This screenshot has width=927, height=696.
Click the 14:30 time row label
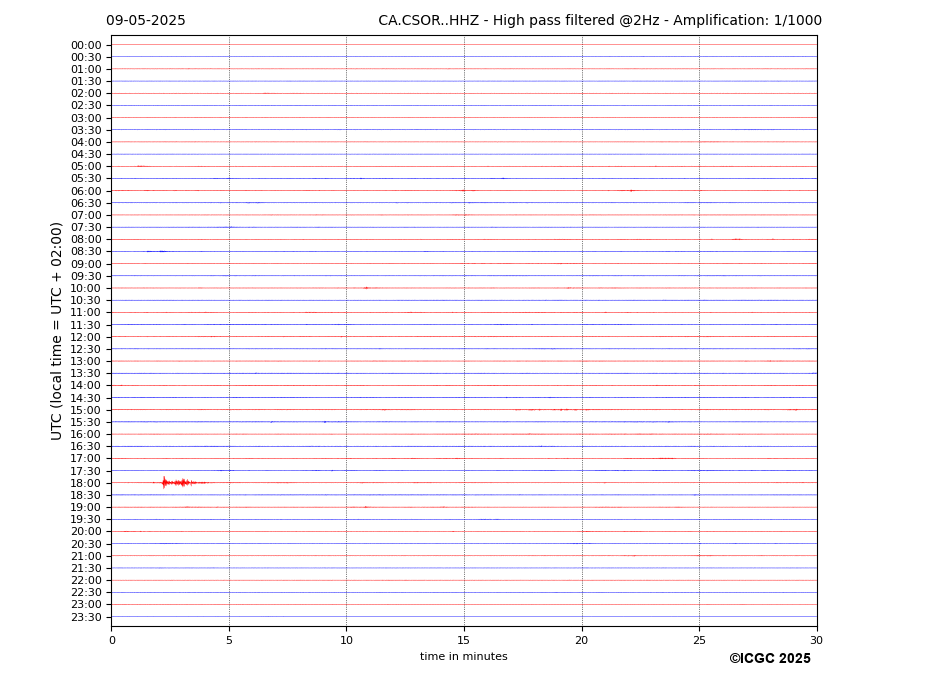point(86,398)
